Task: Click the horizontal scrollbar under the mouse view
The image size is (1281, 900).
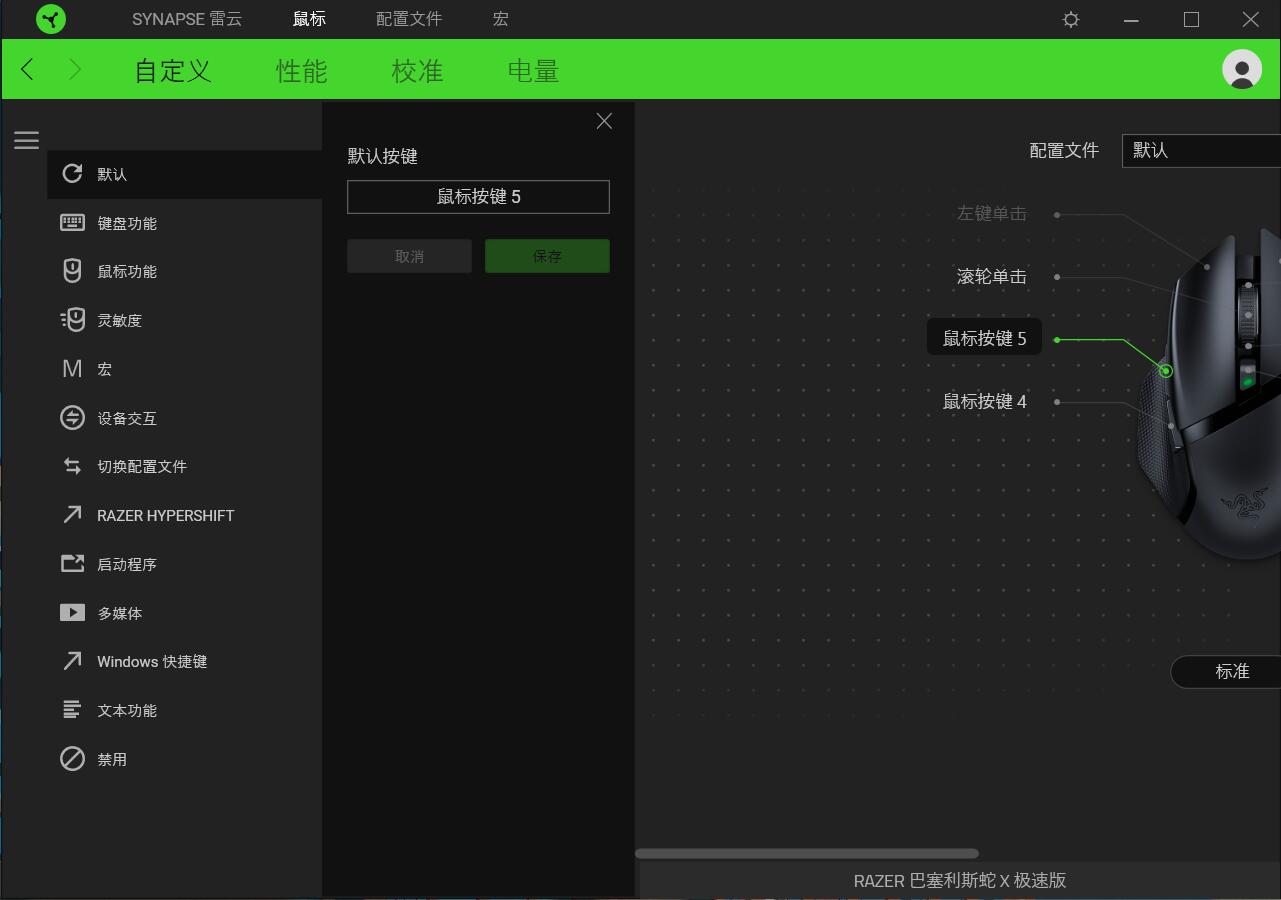Action: (807, 853)
